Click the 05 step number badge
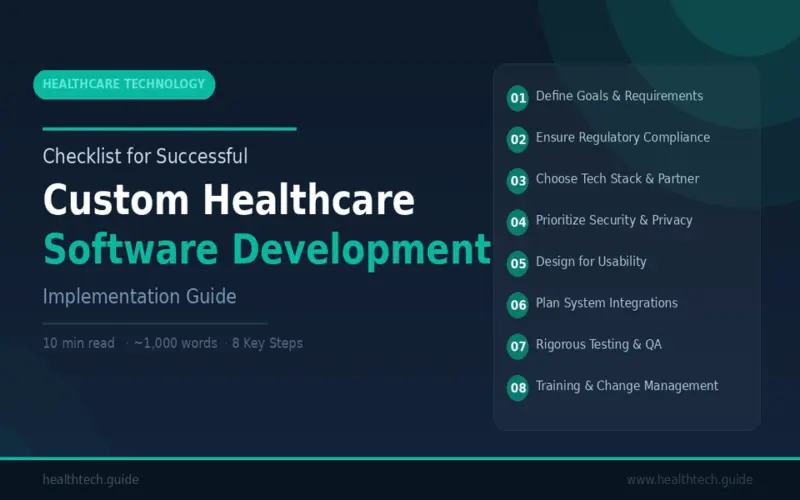This screenshot has height=500, width=800. pyautogui.click(x=518, y=264)
